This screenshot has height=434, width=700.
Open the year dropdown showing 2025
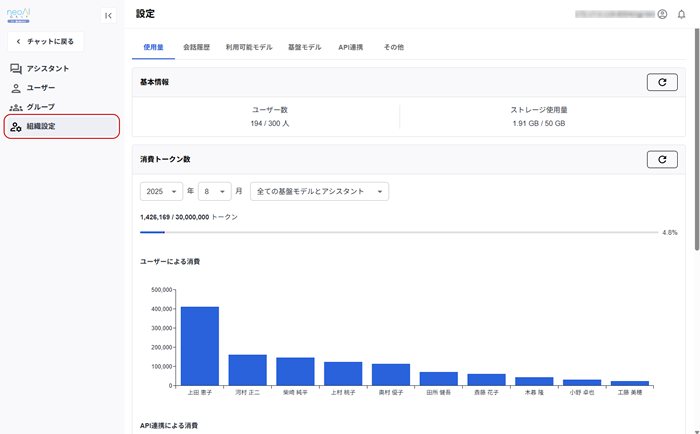162,191
